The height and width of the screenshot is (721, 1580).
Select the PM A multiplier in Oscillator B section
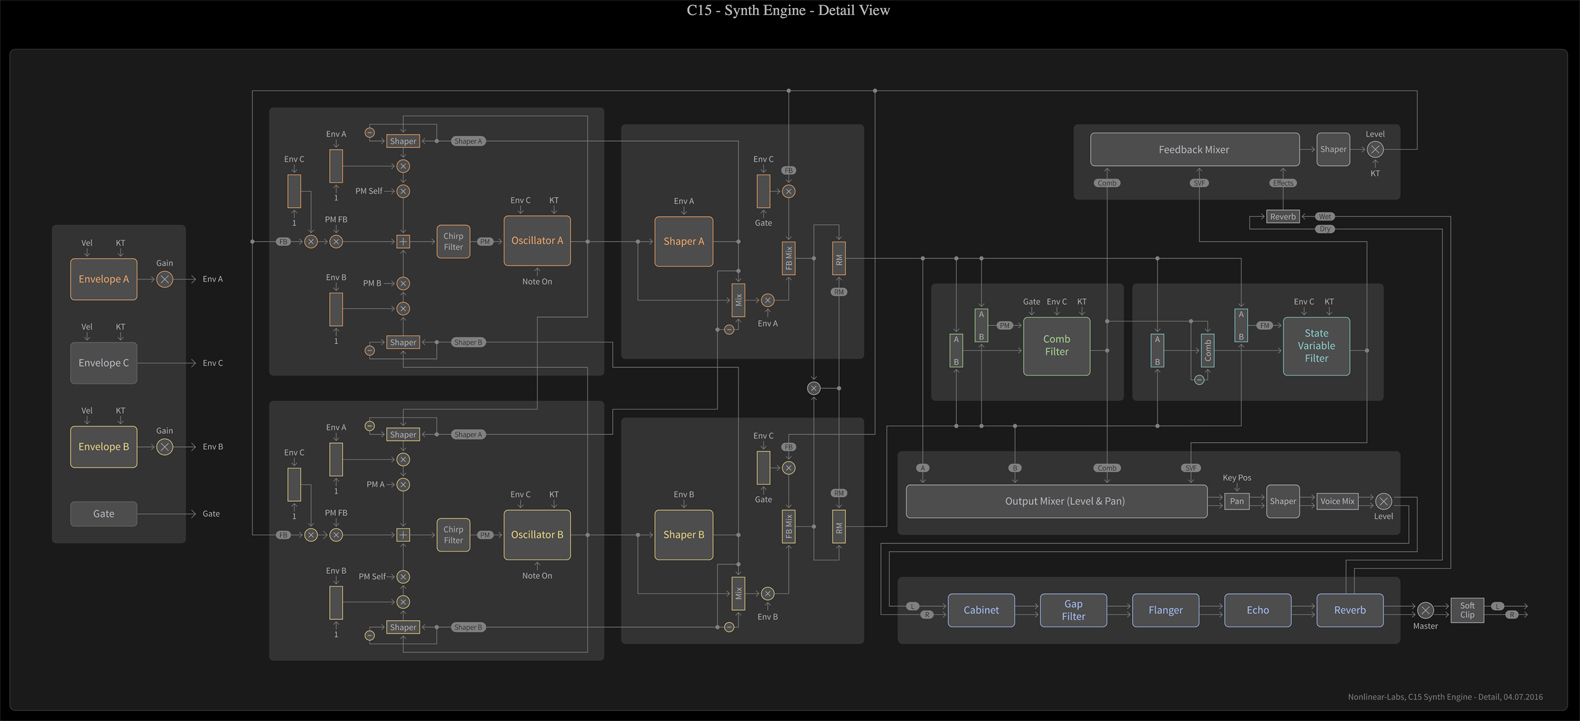(x=403, y=484)
